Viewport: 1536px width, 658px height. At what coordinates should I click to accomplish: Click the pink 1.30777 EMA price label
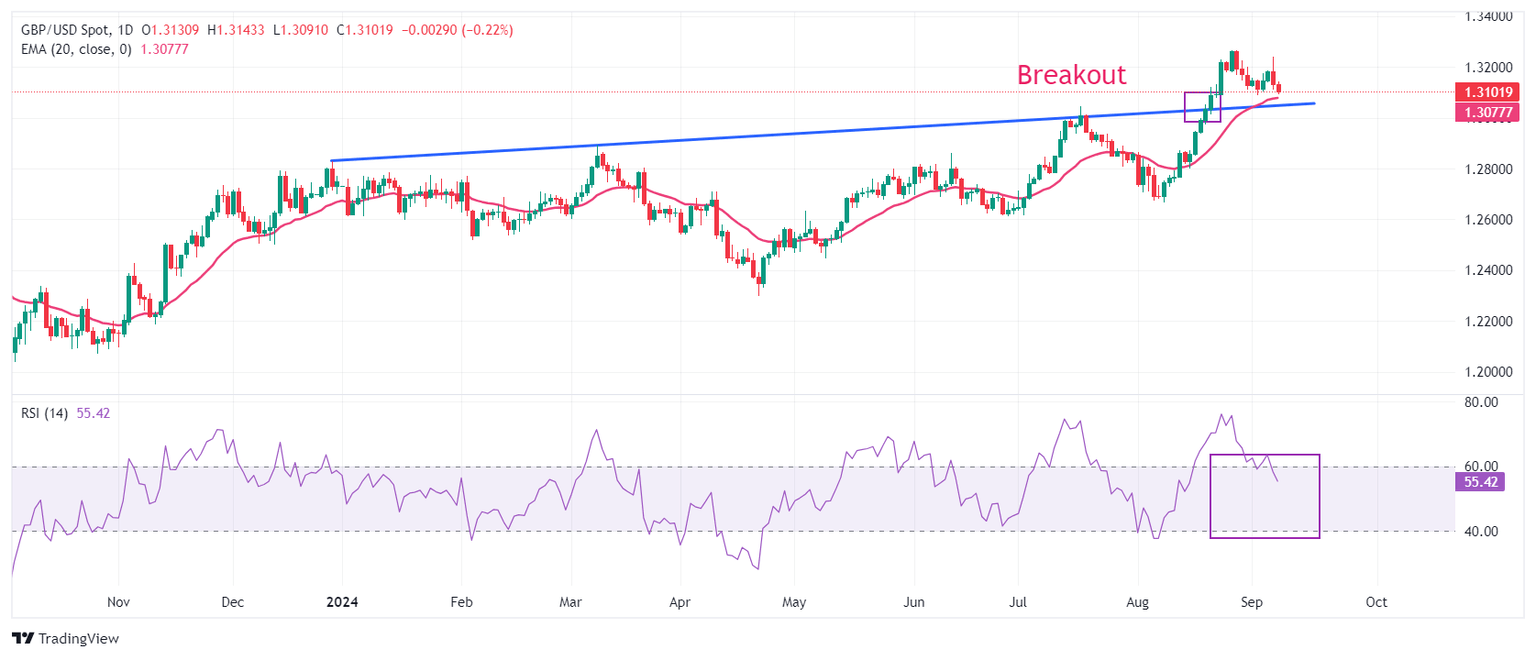[x=1488, y=113]
